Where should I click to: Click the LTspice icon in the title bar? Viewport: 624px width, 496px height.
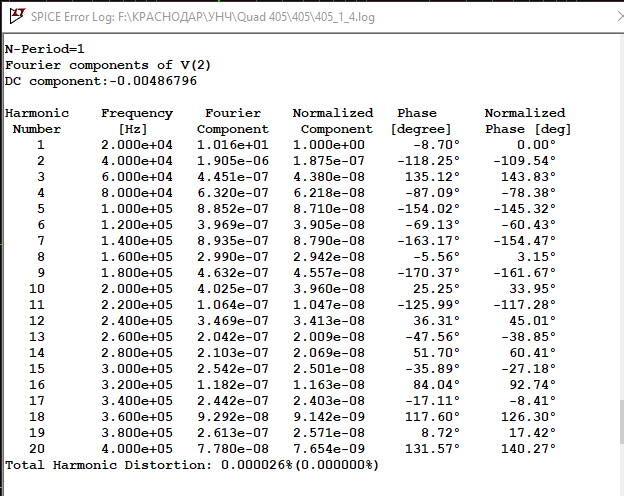click(17, 16)
